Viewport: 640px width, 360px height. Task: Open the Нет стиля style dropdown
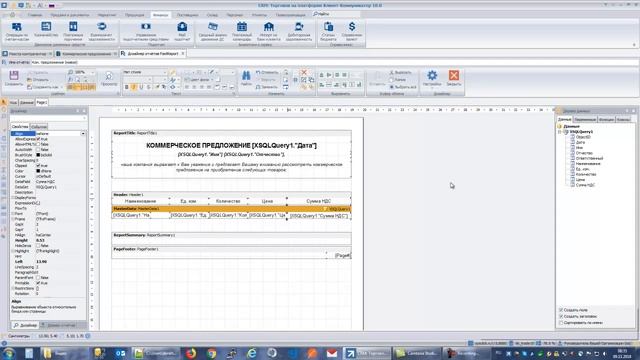(165, 72)
